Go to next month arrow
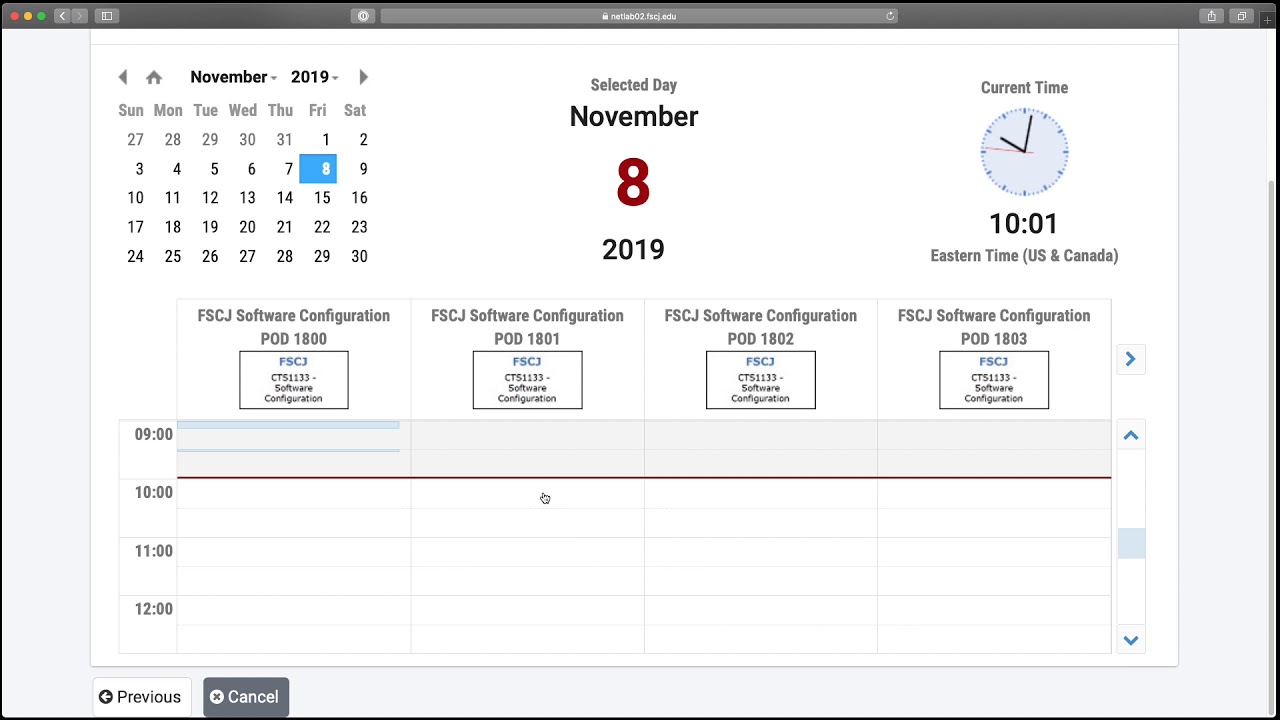Image resolution: width=1280 pixels, height=720 pixels. click(363, 77)
